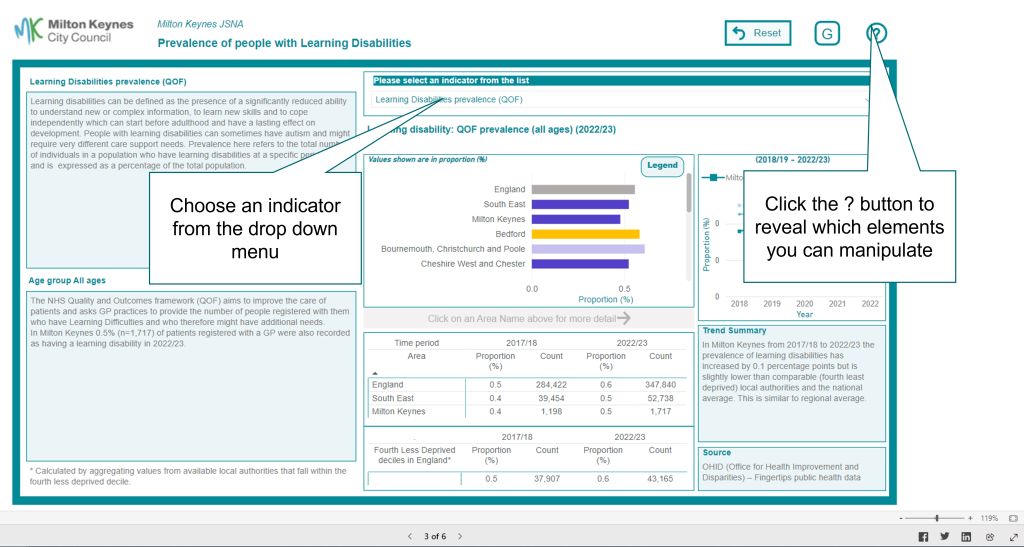Click the ? help button
Screen dimensions: 1024x547
point(876,33)
